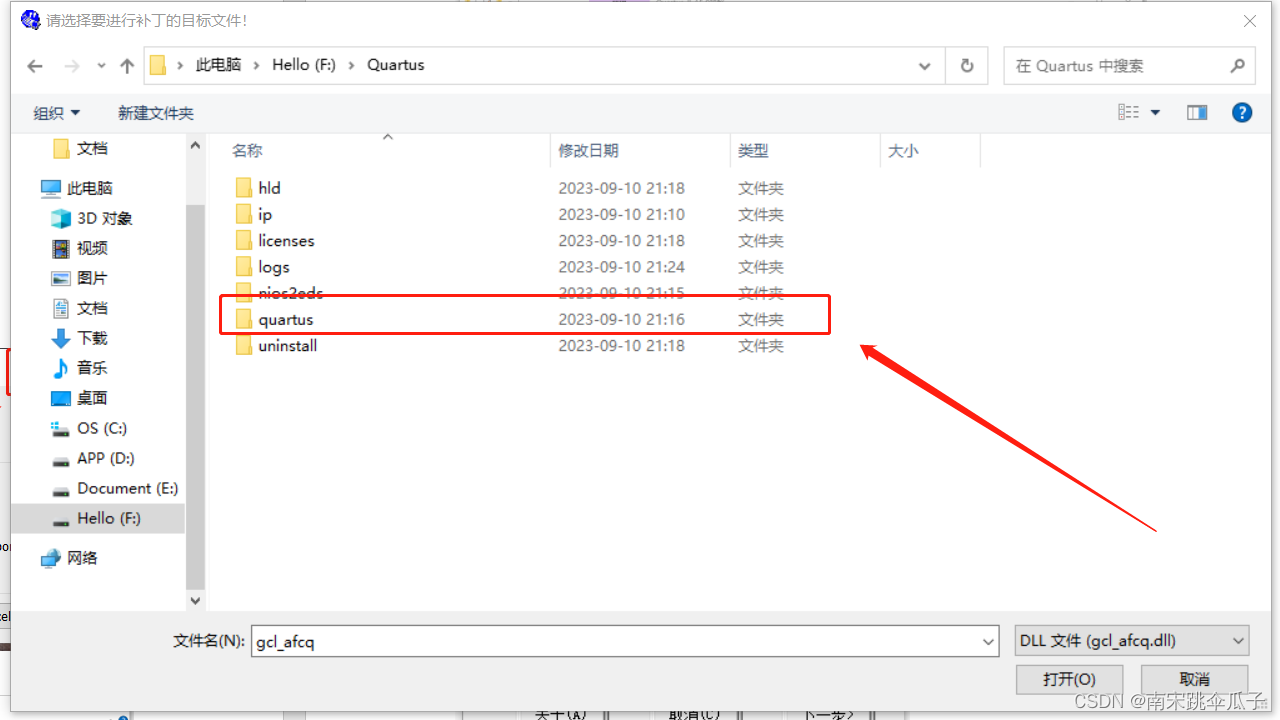Click in the 文件名 input field
This screenshot has width=1280, height=720.
pos(614,641)
